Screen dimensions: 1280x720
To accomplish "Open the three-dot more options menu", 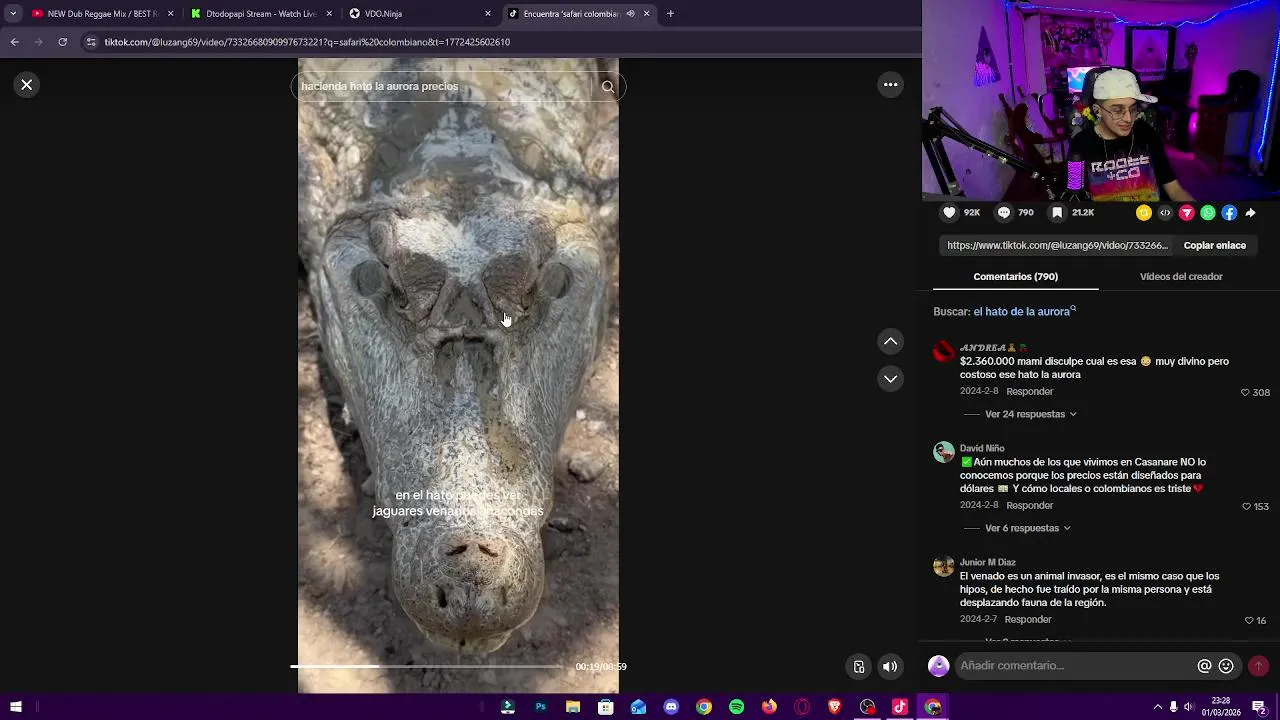I will click(x=890, y=85).
